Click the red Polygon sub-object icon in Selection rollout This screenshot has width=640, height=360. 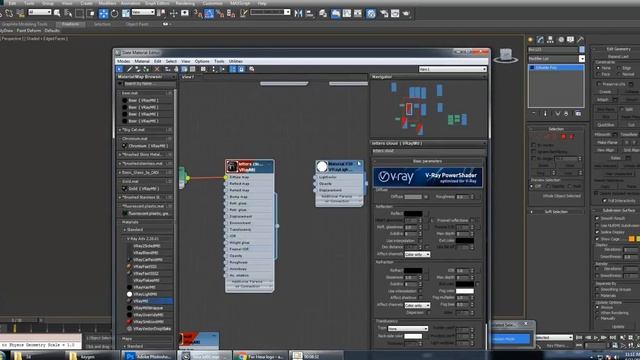pyautogui.click(x=564, y=137)
